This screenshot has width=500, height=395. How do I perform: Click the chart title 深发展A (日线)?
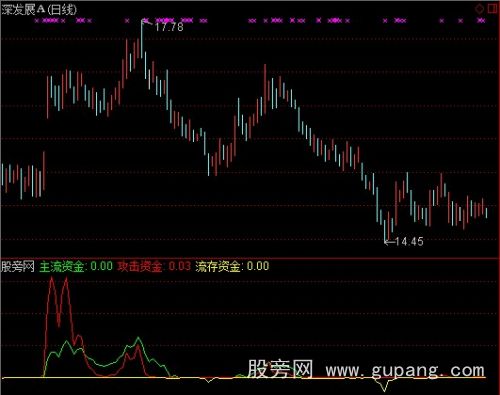pos(39,10)
